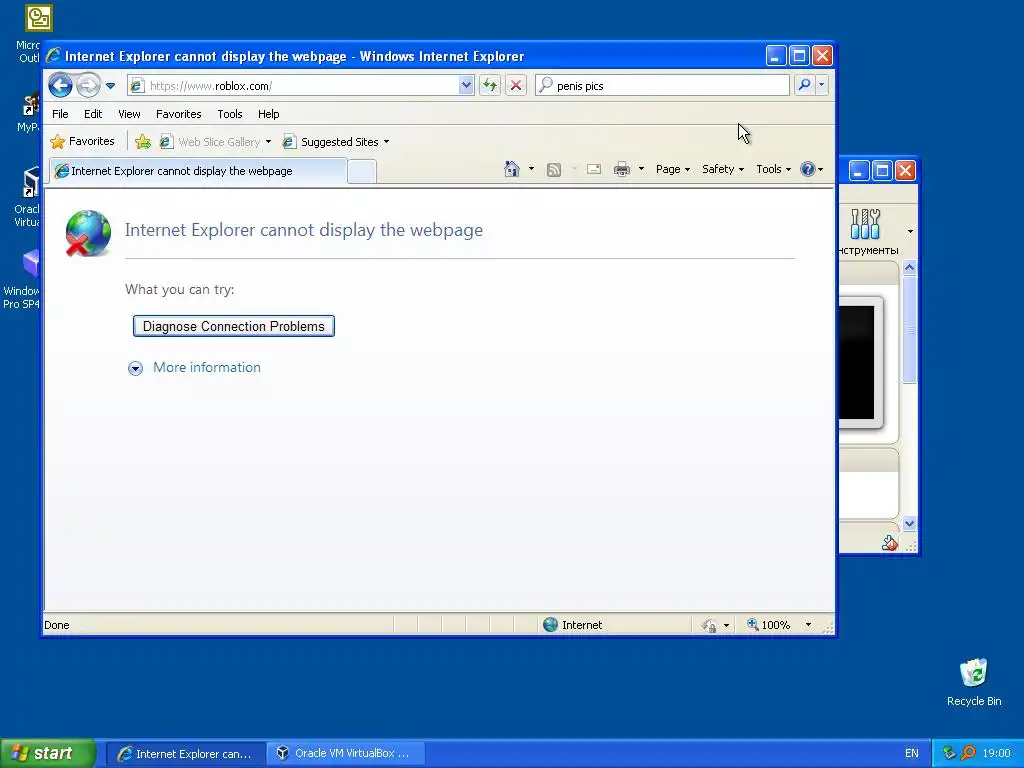This screenshot has width=1024, height=768.
Task: Click the black preview thumbnail in background window
Action: click(x=856, y=362)
